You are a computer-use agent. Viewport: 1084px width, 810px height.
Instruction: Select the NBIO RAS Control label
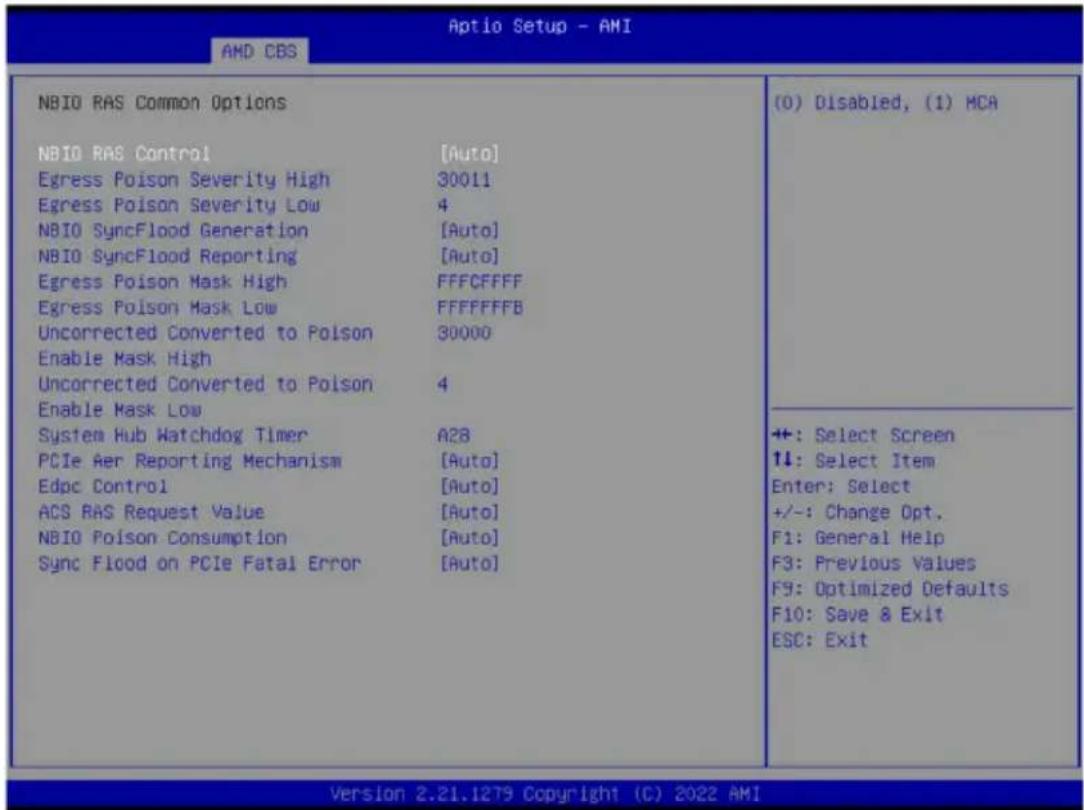pos(124,153)
